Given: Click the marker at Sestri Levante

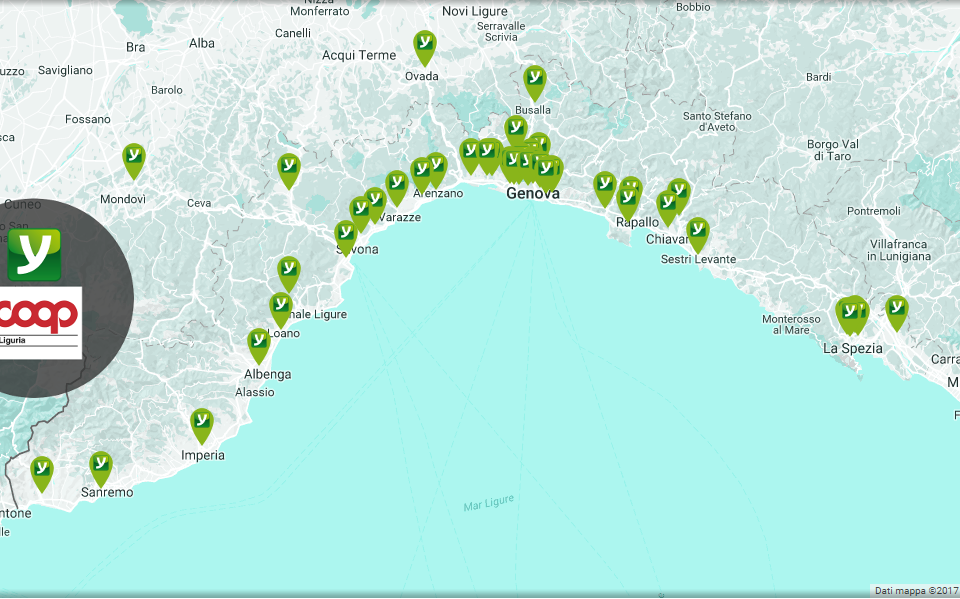Looking at the screenshot, I should pos(697,232).
